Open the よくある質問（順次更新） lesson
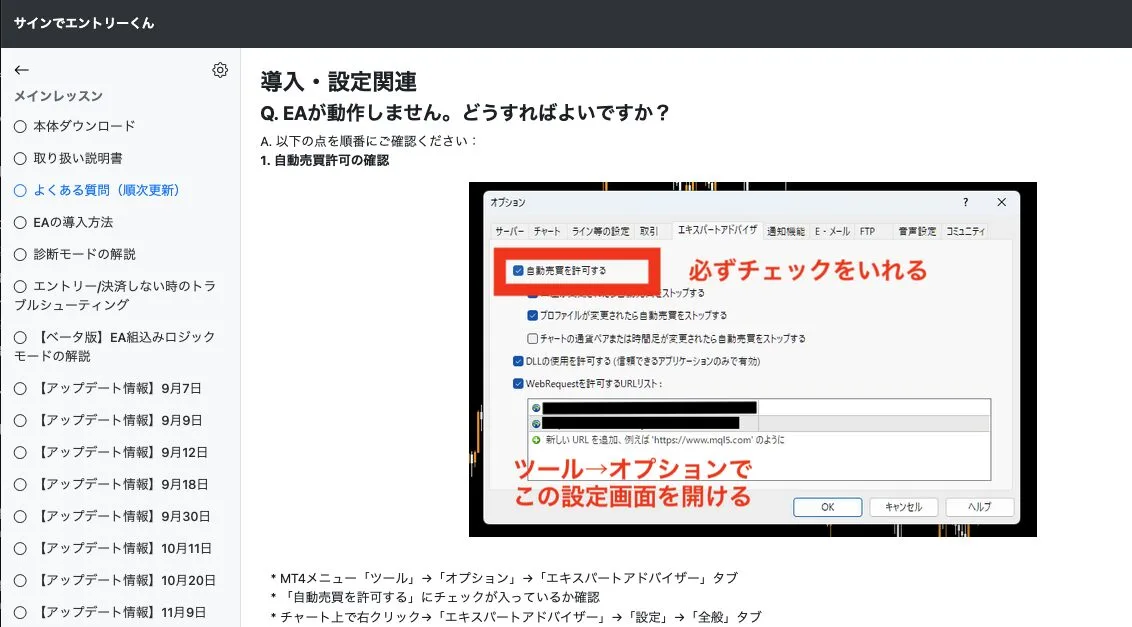The width and height of the screenshot is (1132, 627). coord(106,190)
